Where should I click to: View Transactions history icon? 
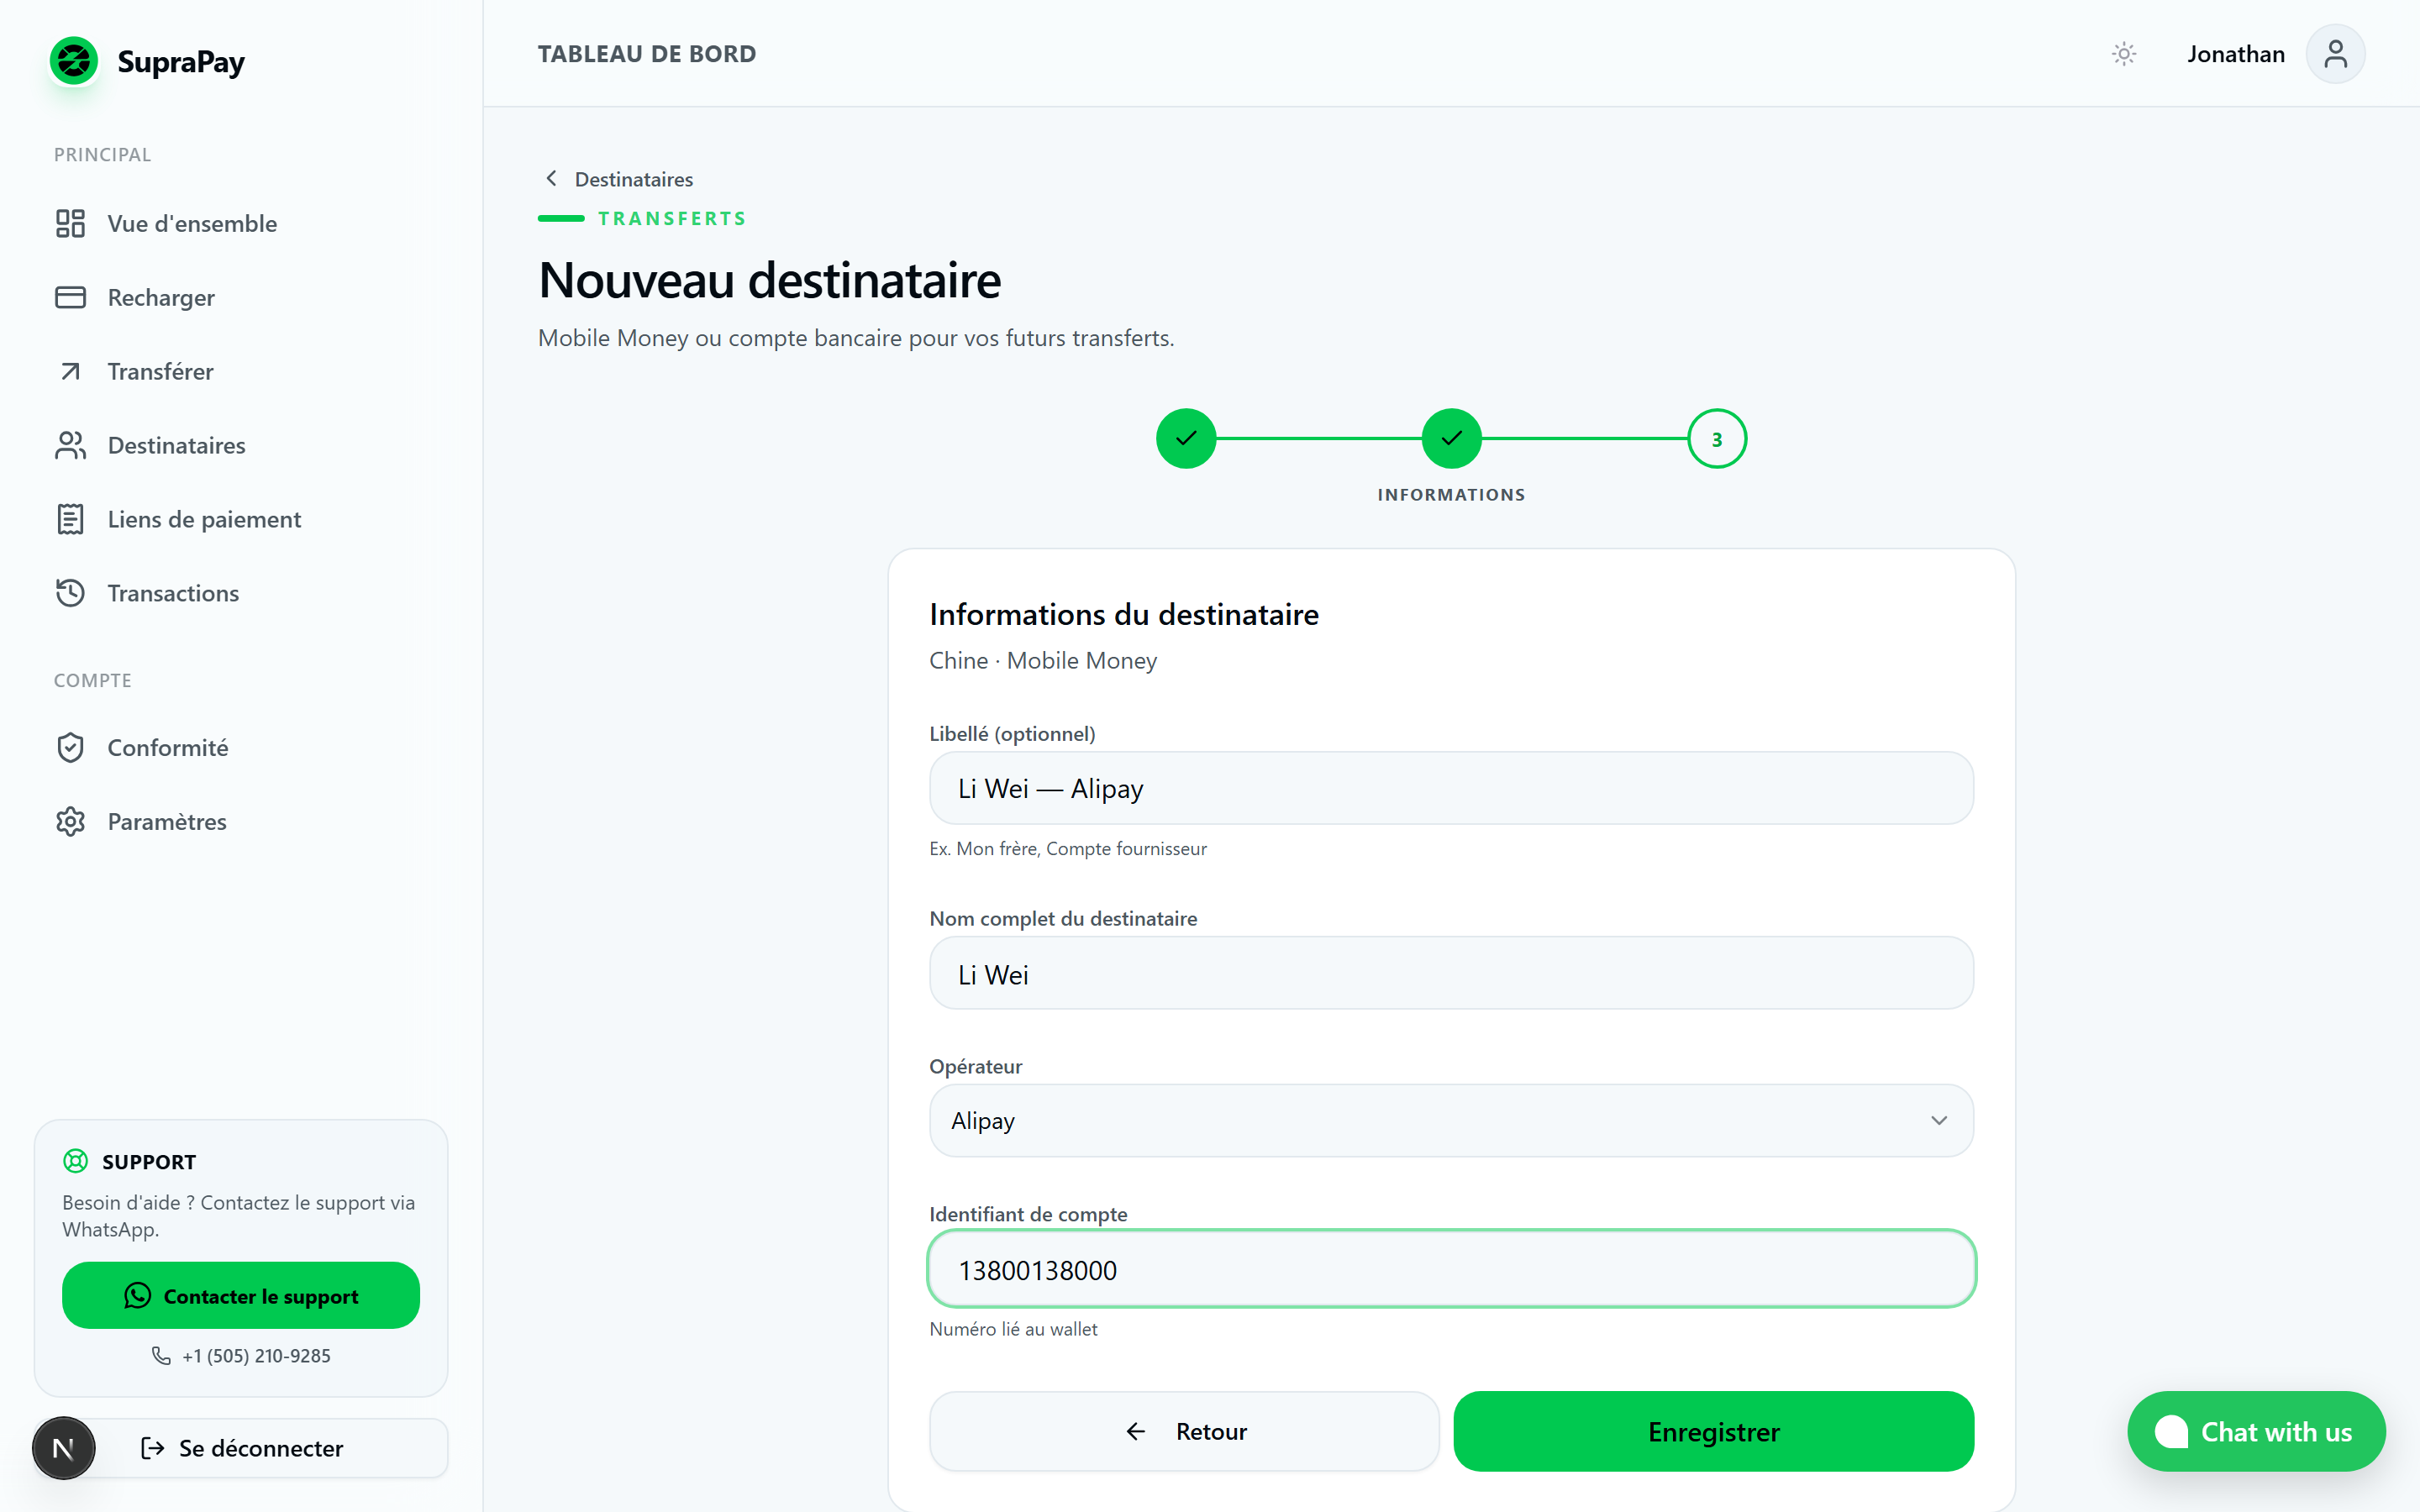coord(70,593)
